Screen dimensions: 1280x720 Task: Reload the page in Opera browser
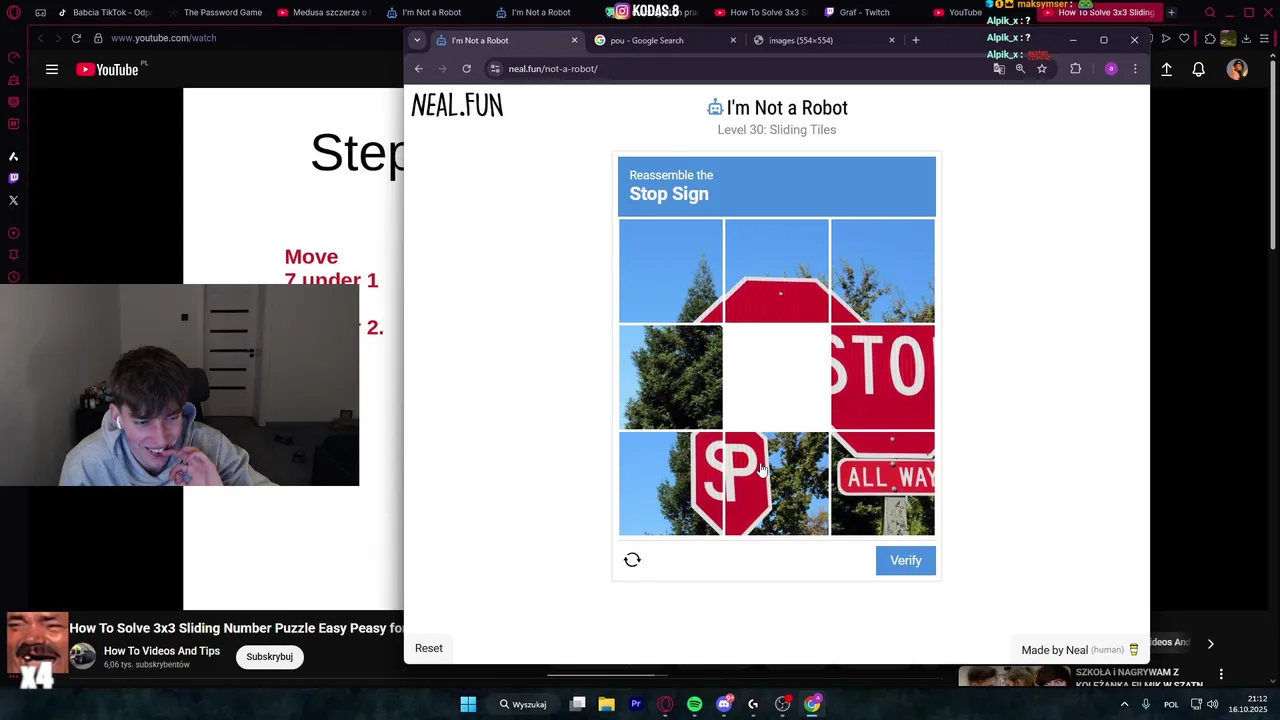coord(76,38)
